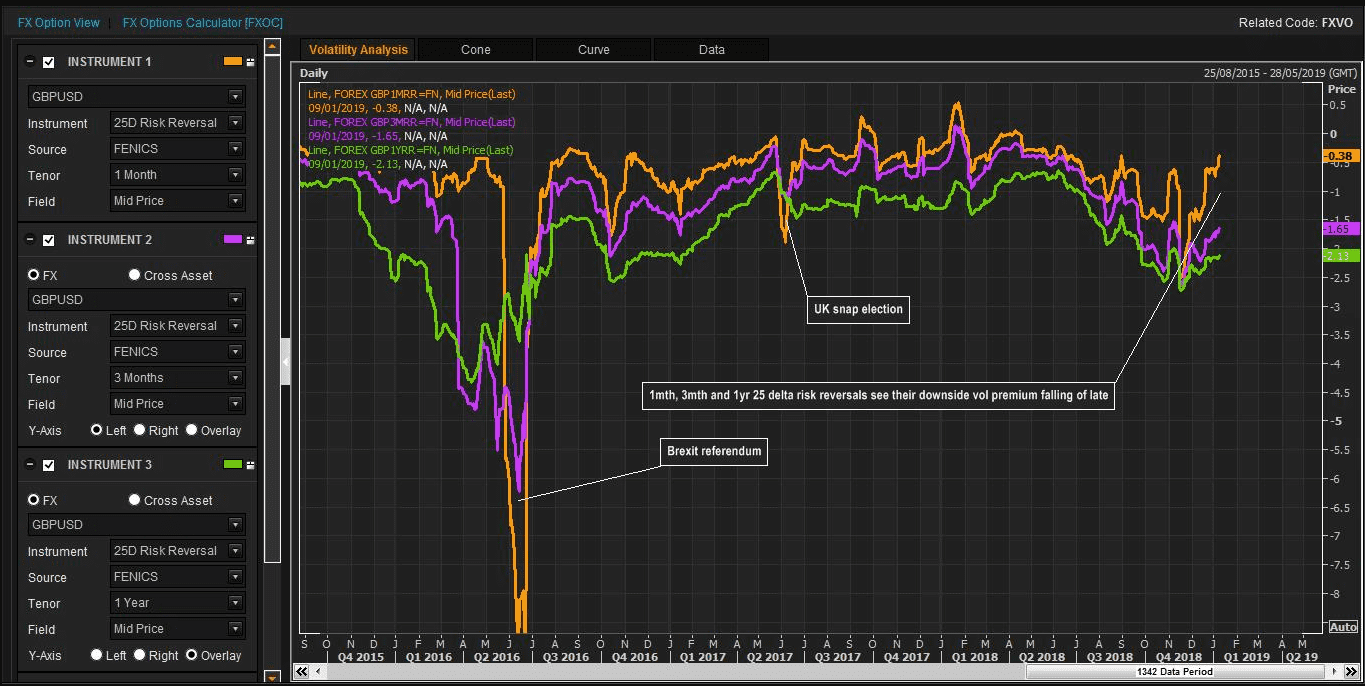Open Instrument 1 line style icon
This screenshot has width=1365, height=686.
coord(250,62)
